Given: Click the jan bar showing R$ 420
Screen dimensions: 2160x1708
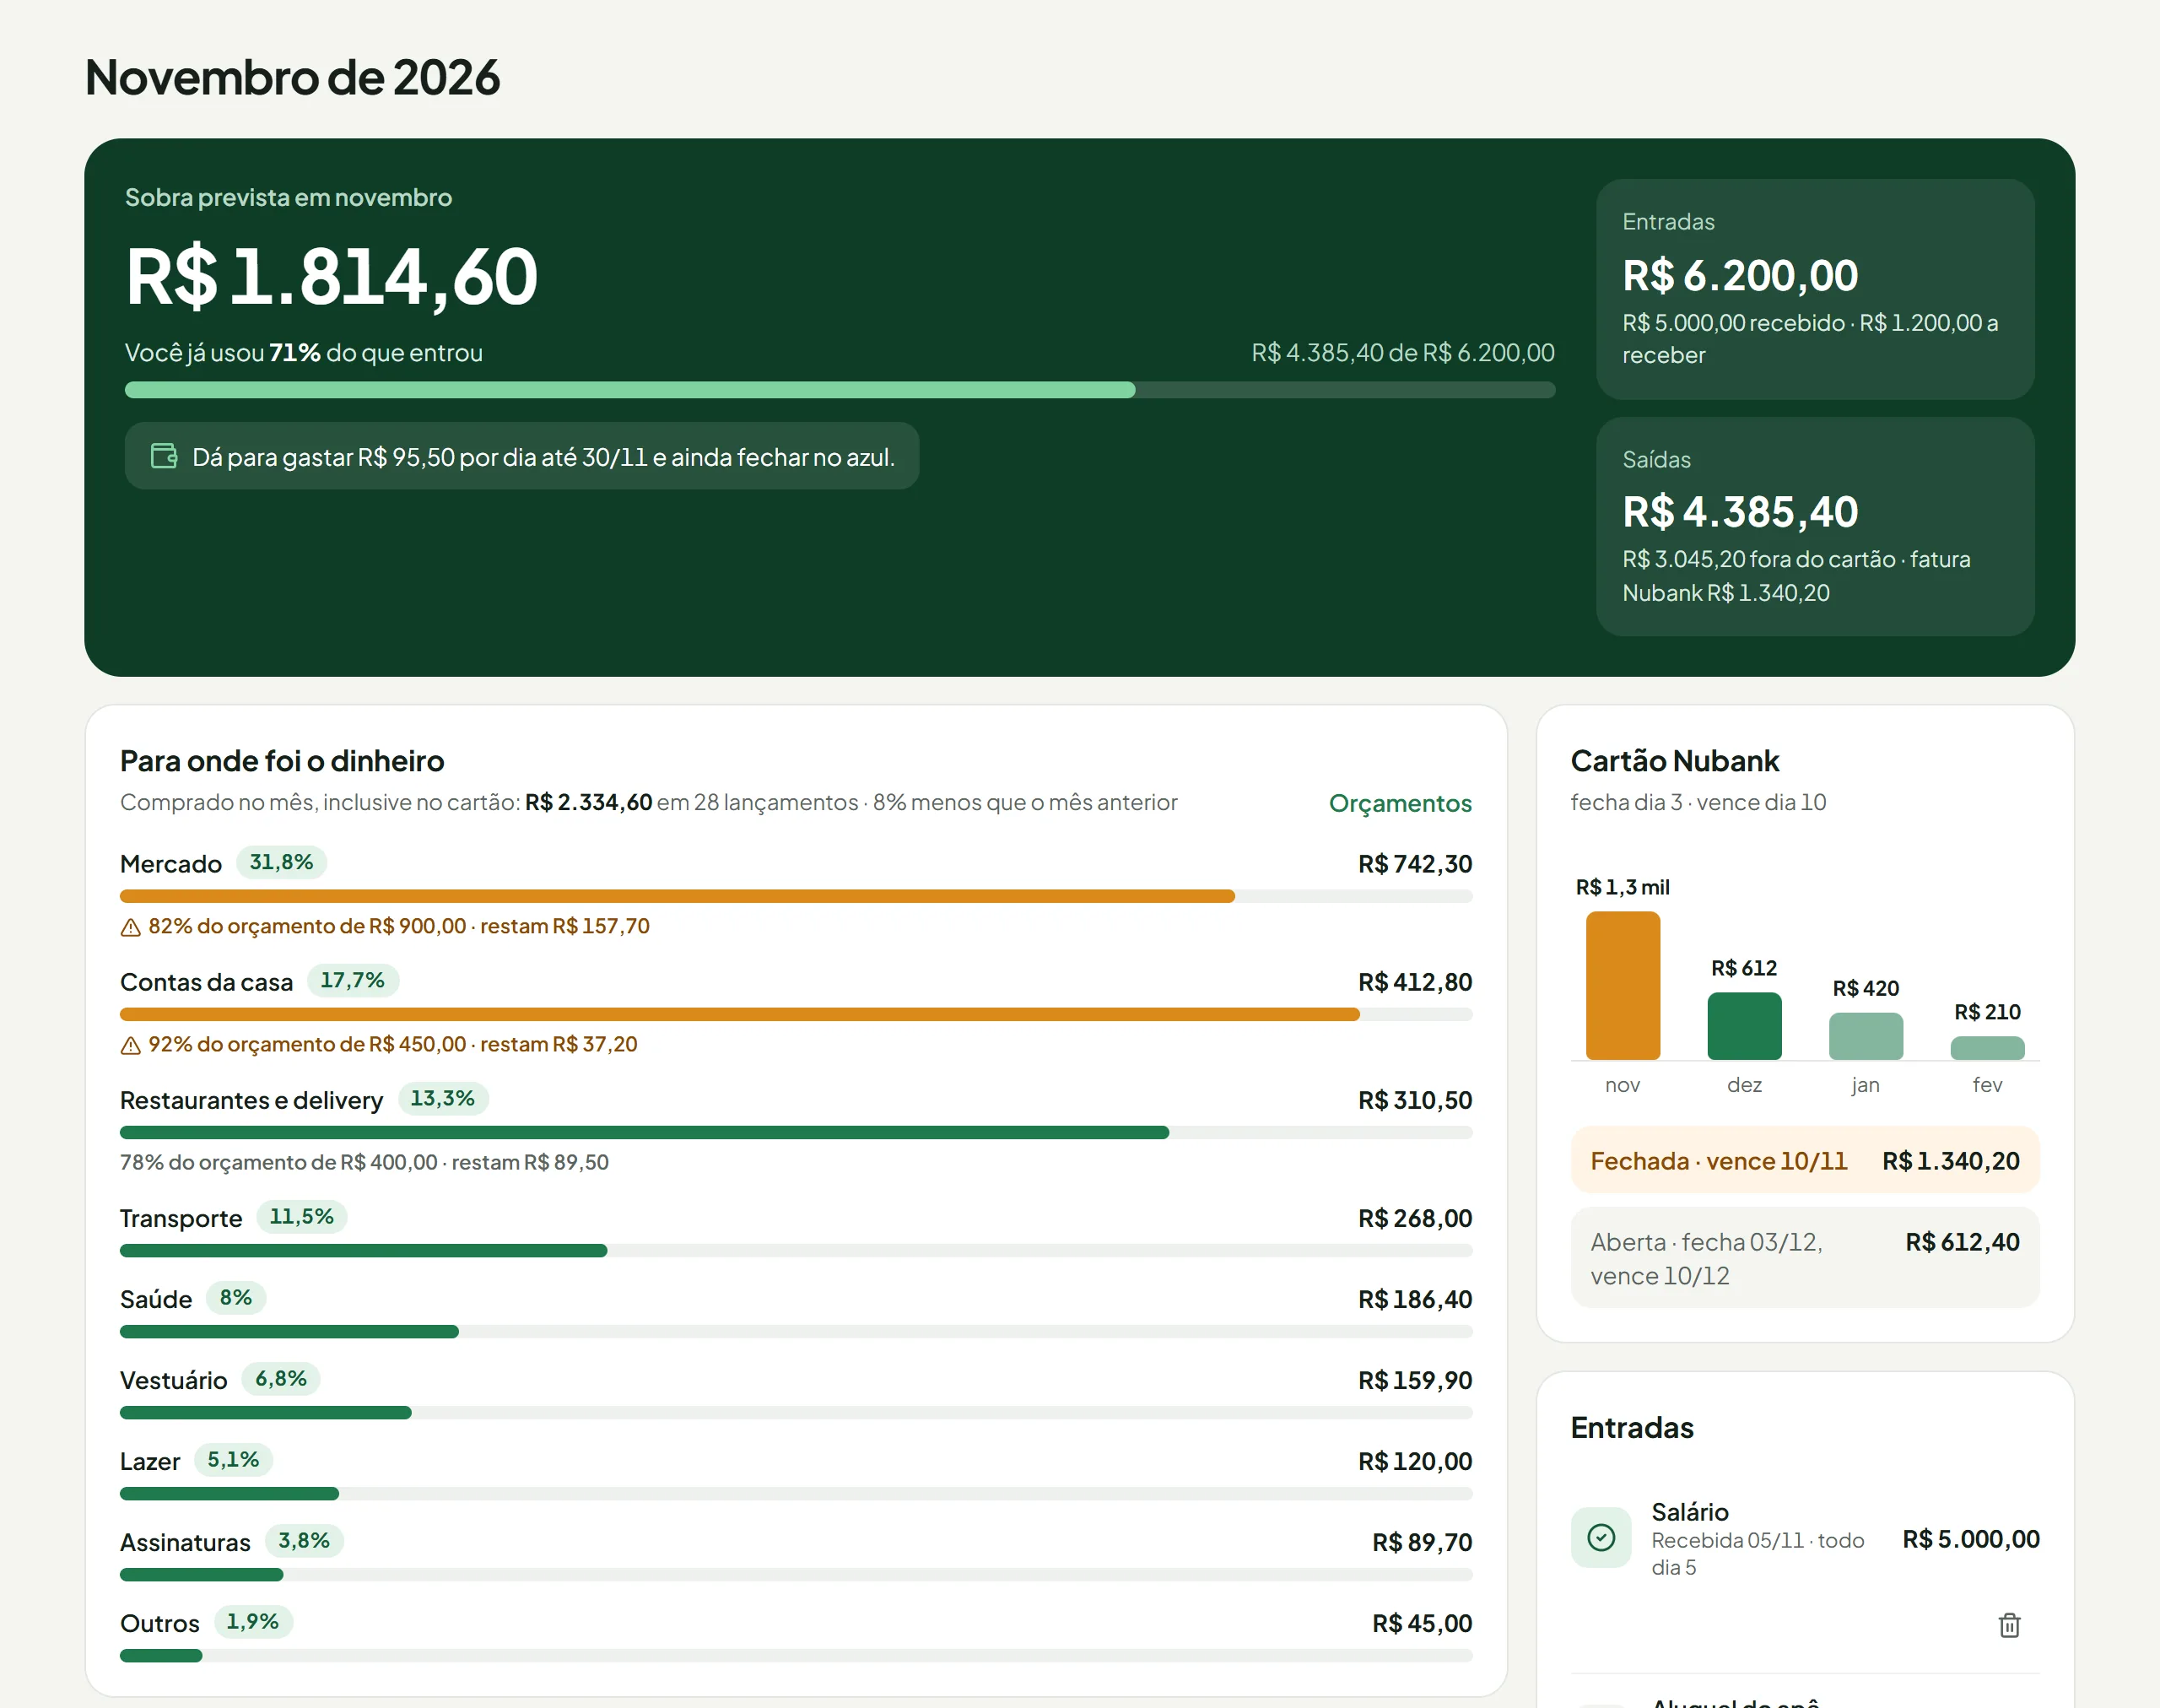Looking at the screenshot, I should 1866,1036.
